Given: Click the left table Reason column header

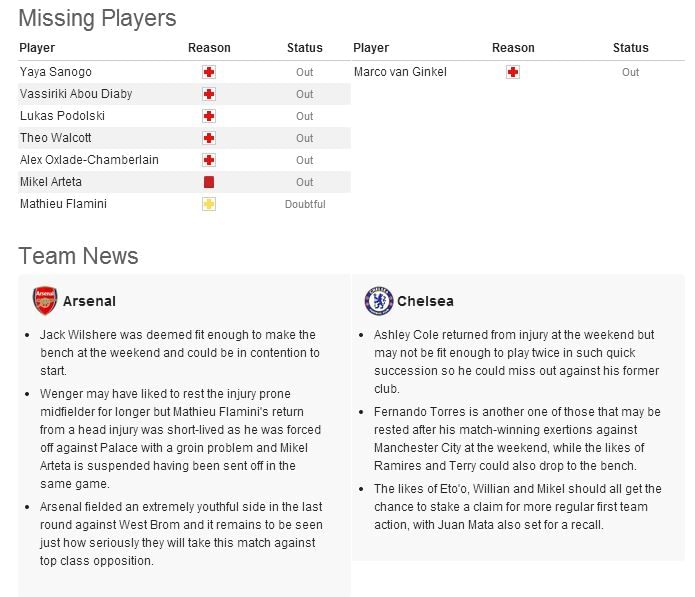Looking at the screenshot, I should coord(209,48).
